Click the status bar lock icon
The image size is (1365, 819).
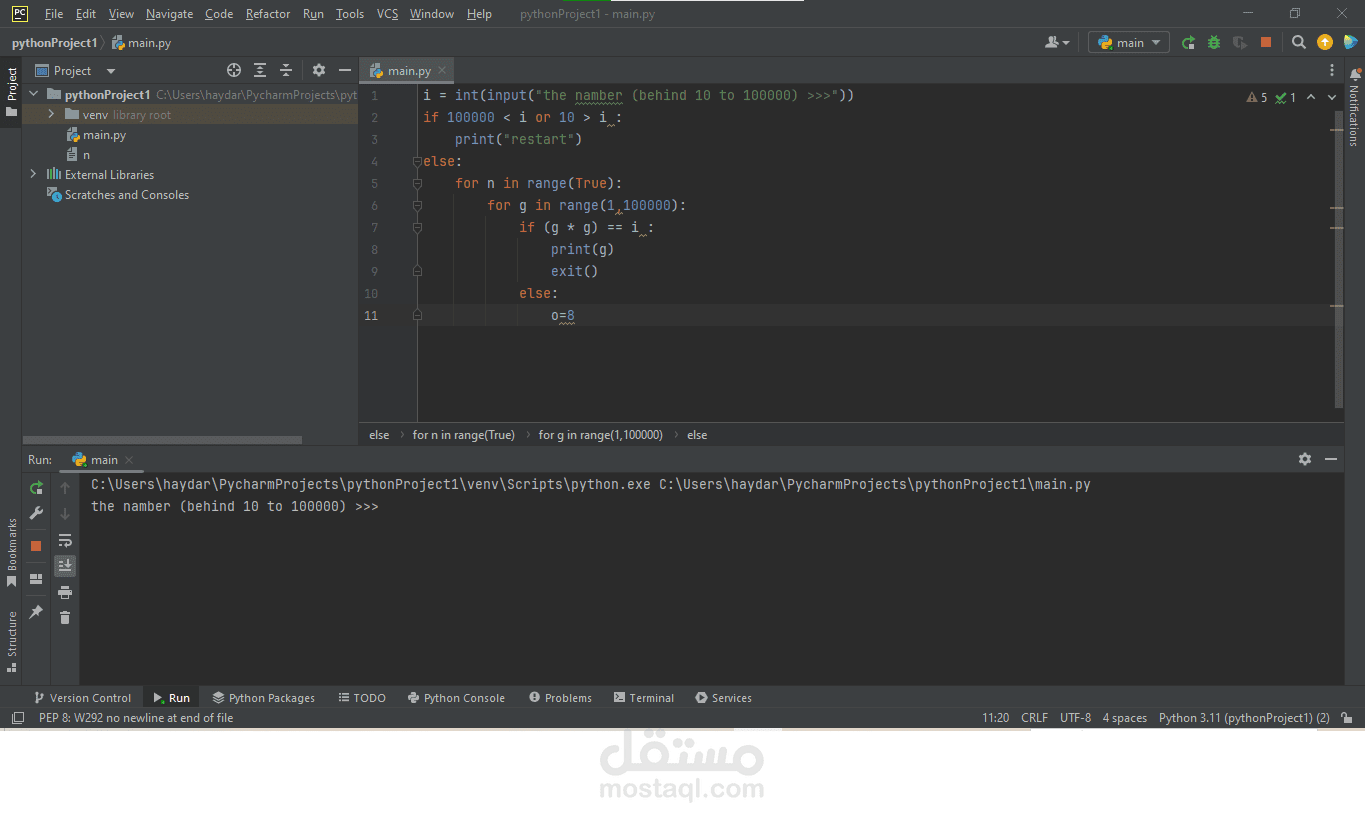coord(1348,718)
